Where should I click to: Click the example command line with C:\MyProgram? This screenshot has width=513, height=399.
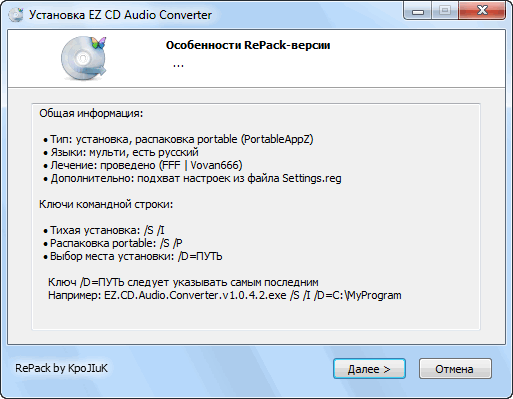coord(225,295)
